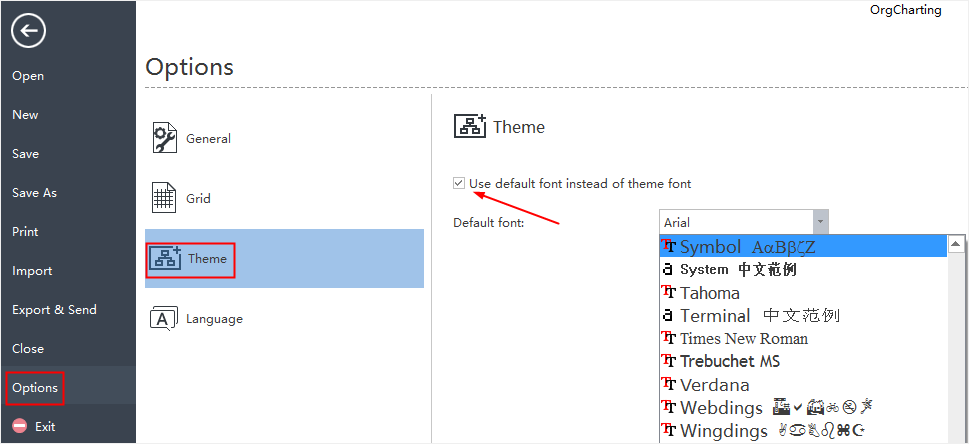
Task: Click the Import menu entry
Action: click(x=32, y=270)
